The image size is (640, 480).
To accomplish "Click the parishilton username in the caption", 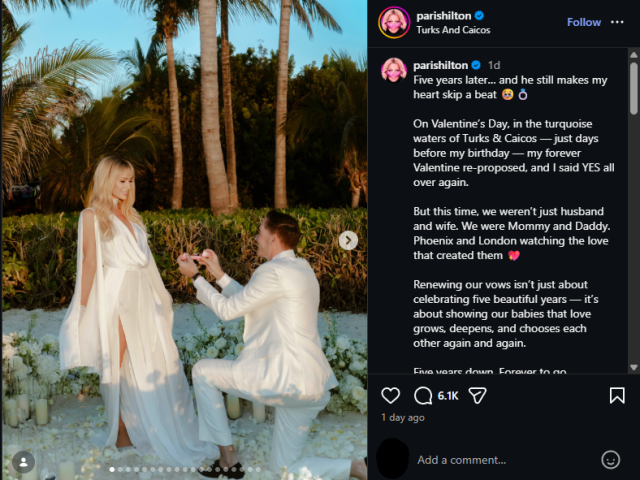I will pos(440,65).
